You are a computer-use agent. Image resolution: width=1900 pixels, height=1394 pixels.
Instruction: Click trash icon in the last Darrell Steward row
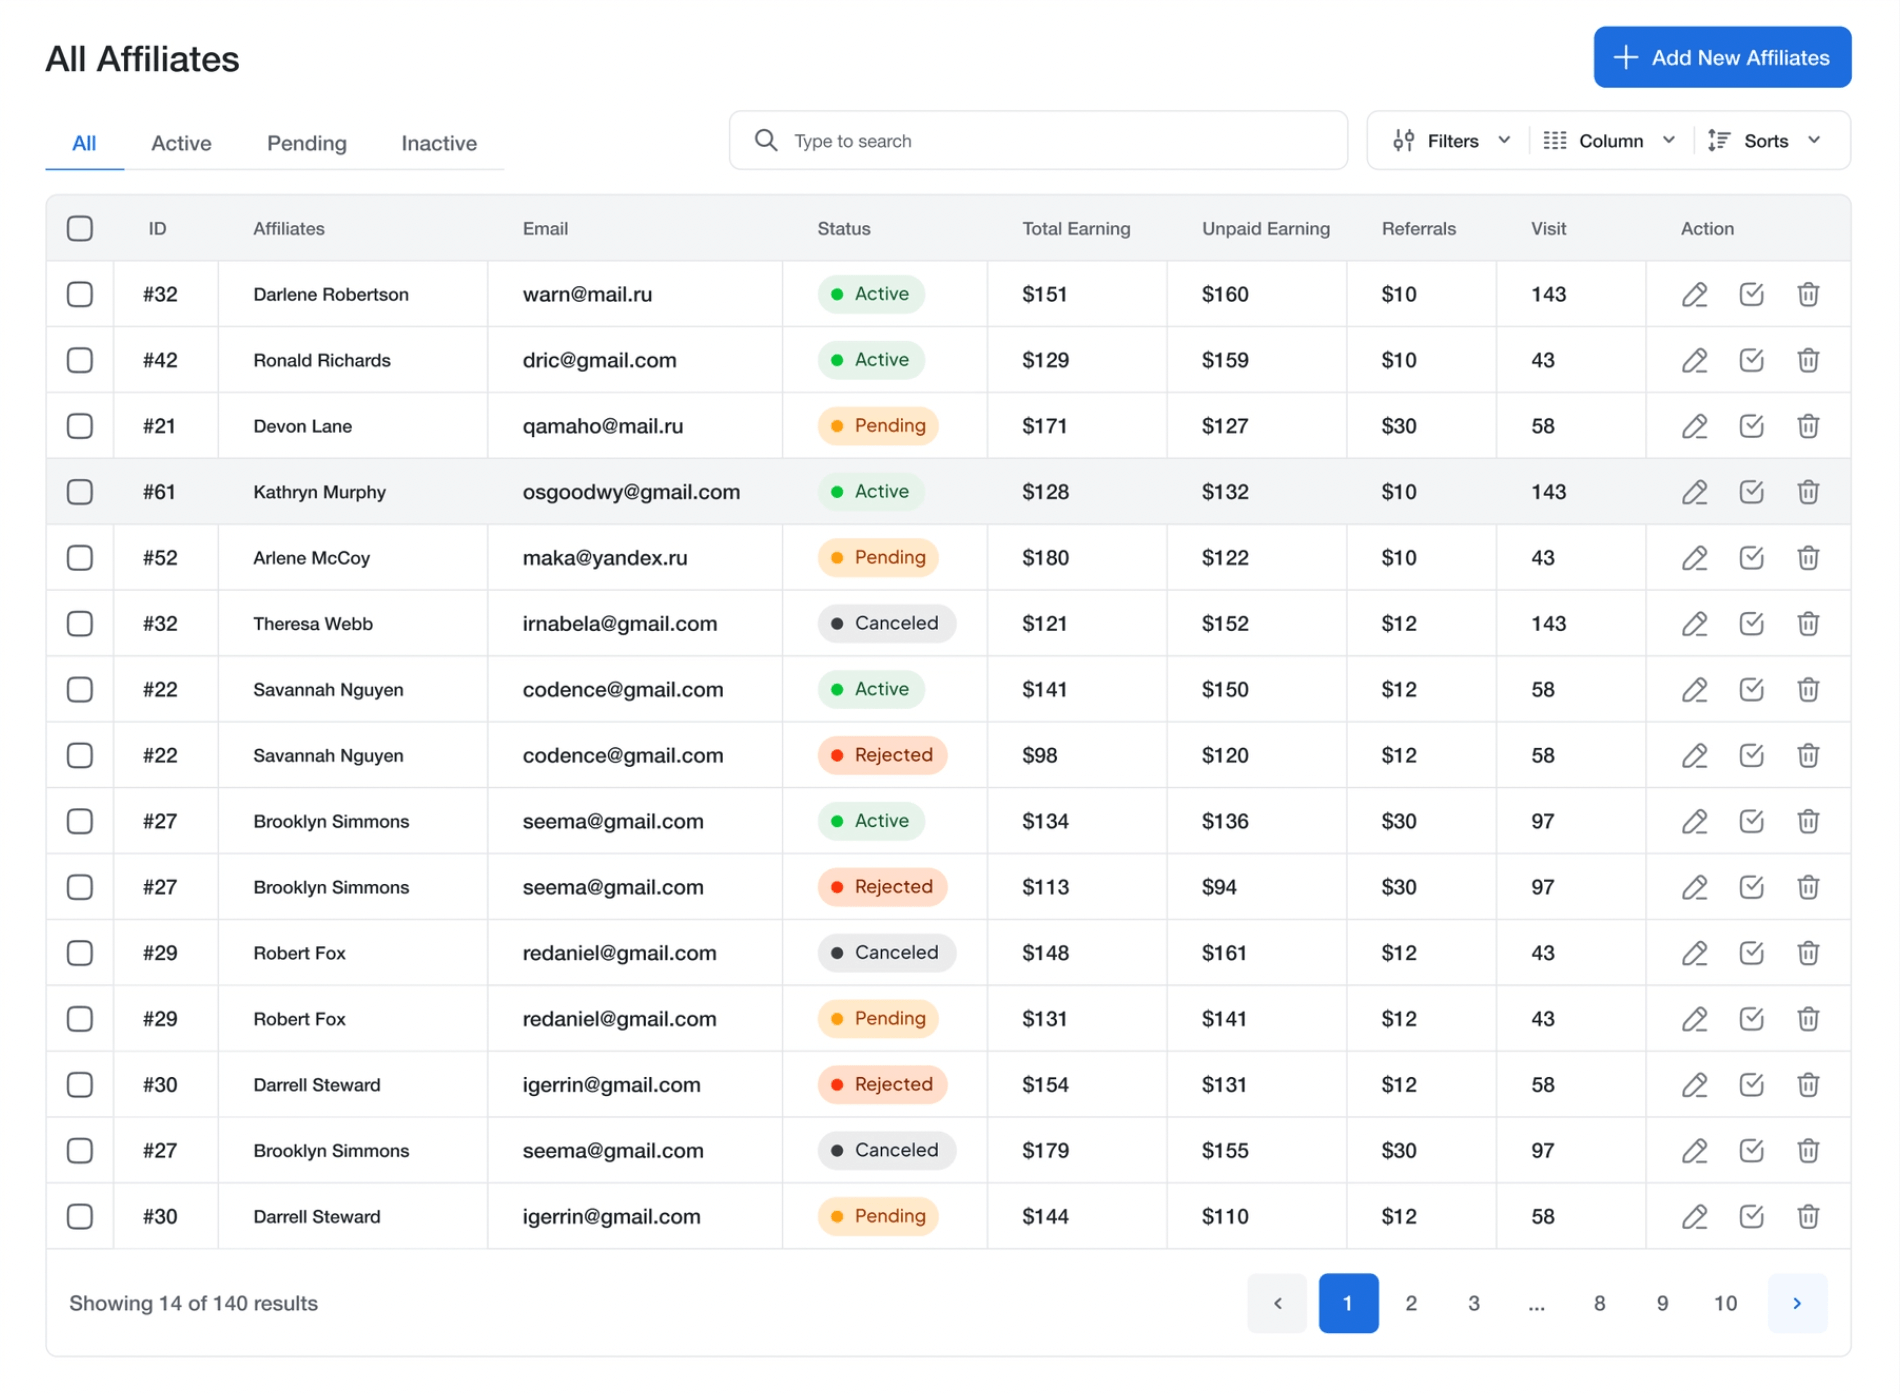click(x=1807, y=1216)
